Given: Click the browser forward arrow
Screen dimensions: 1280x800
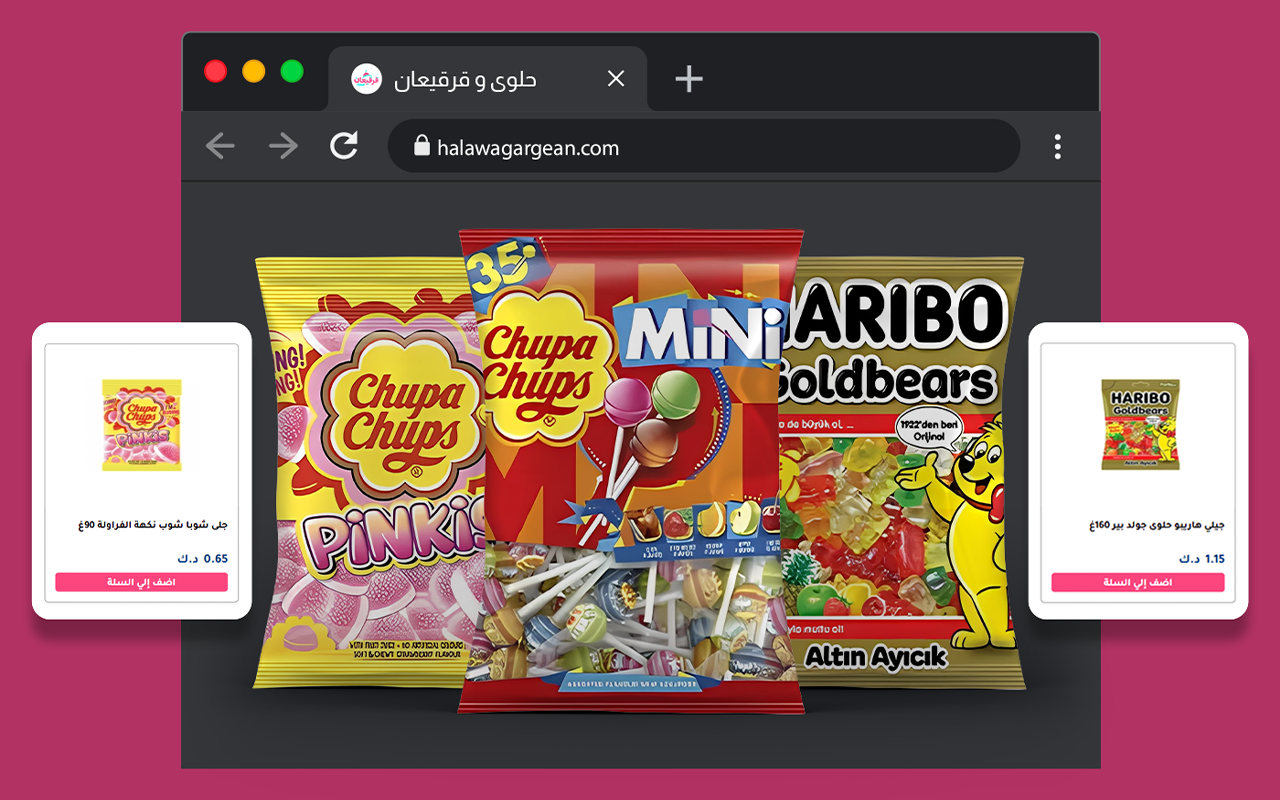Looking at the screenshot, I should pyautogui.click(x=283, y=147).
